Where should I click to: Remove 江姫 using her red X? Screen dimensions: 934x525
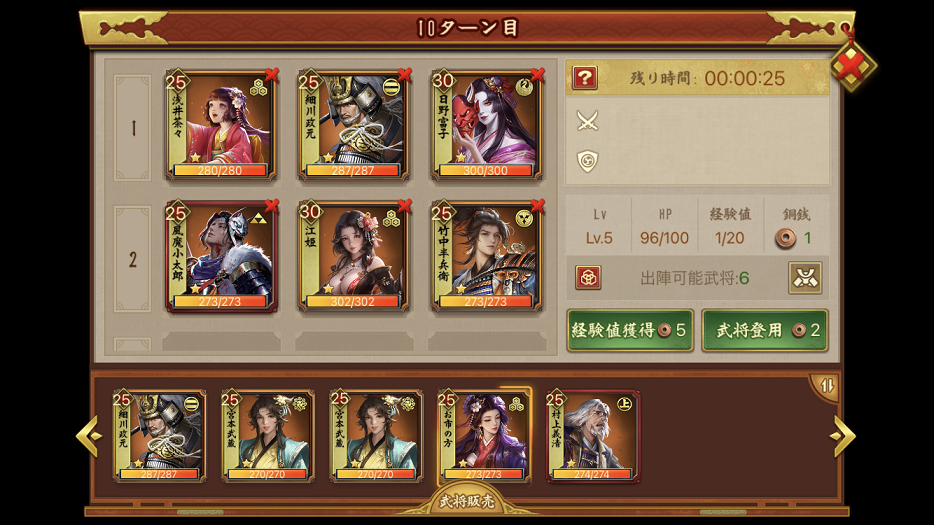tap(404, 206)
